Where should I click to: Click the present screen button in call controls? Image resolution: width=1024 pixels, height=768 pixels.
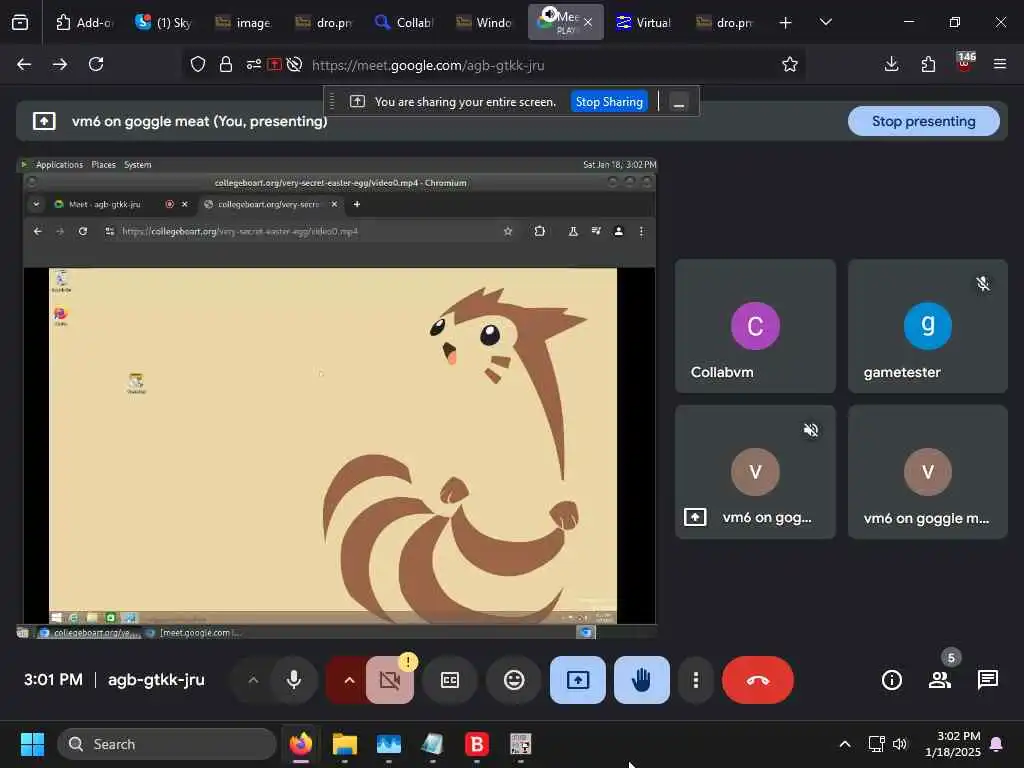click(578, 680)
